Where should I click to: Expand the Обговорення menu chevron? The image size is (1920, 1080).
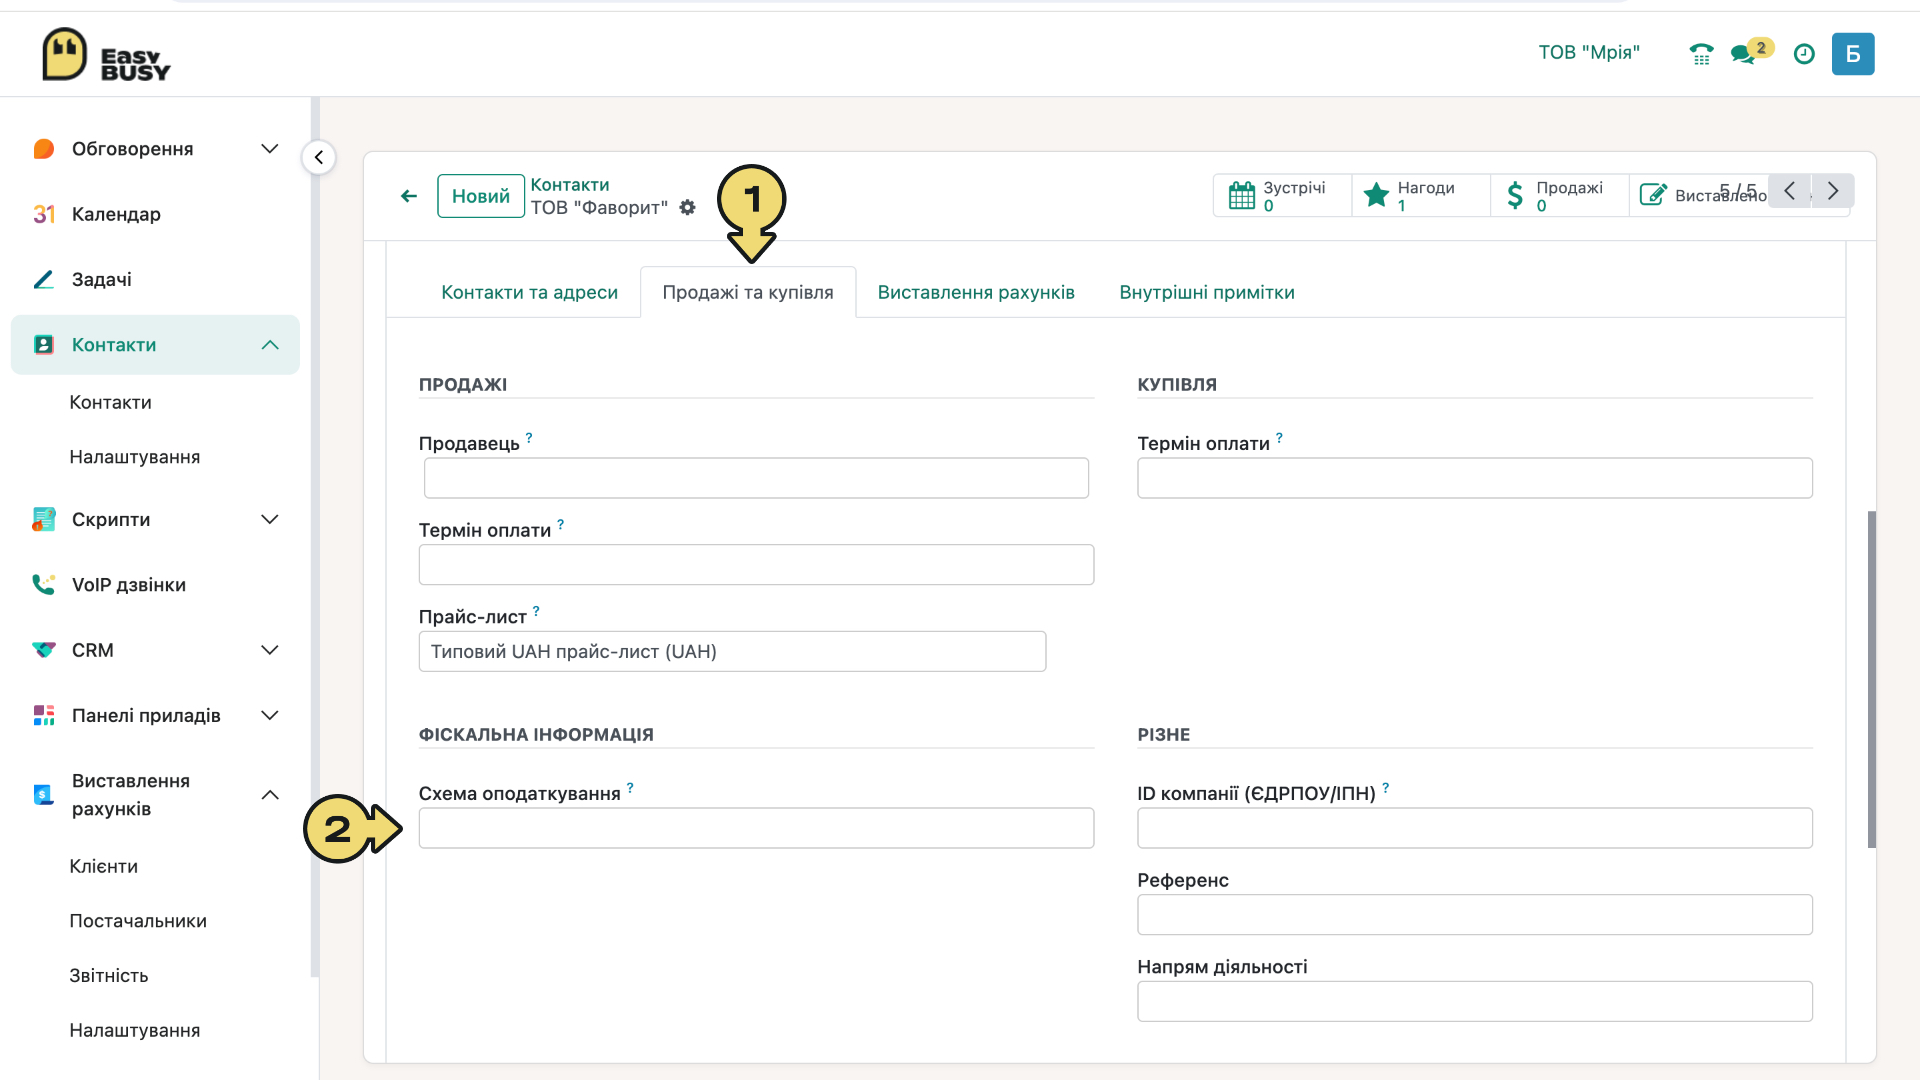coord(270,149)
